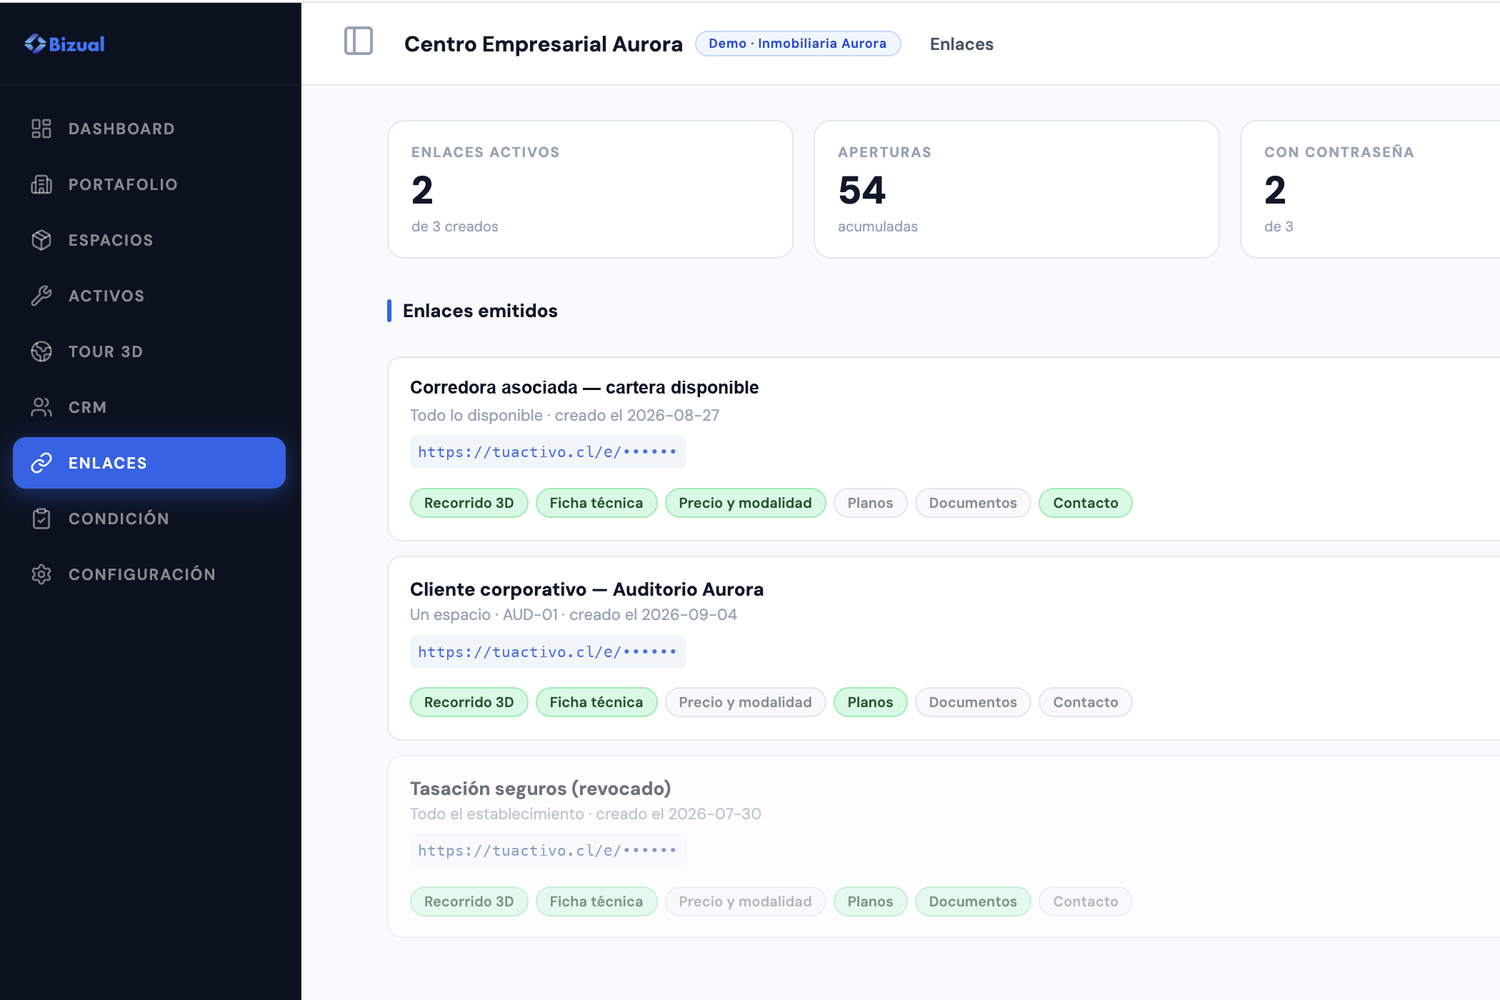This screenshot has height=1000, width=1500.
Task: Select the Enlaces menu item
Action: tap(149, 463)
